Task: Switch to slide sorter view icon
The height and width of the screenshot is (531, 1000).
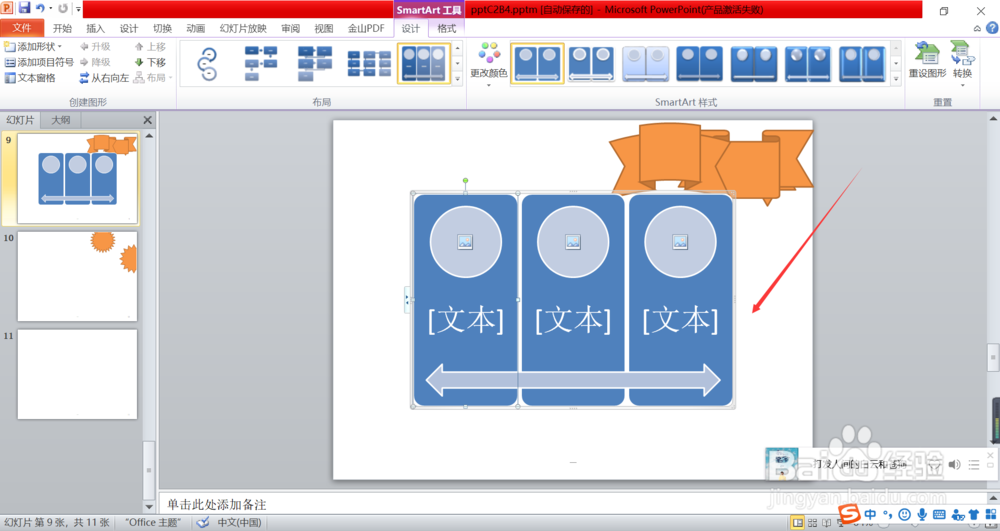Action: pyautogui.click(x=812, y=523)
